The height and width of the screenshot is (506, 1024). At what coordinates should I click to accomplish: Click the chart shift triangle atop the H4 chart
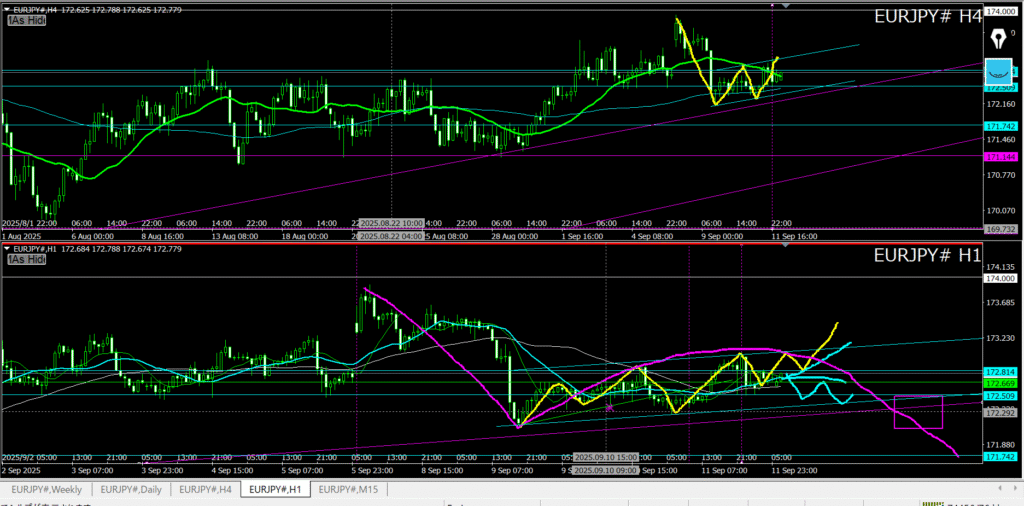pyautogui.click(x=786, y=5)
